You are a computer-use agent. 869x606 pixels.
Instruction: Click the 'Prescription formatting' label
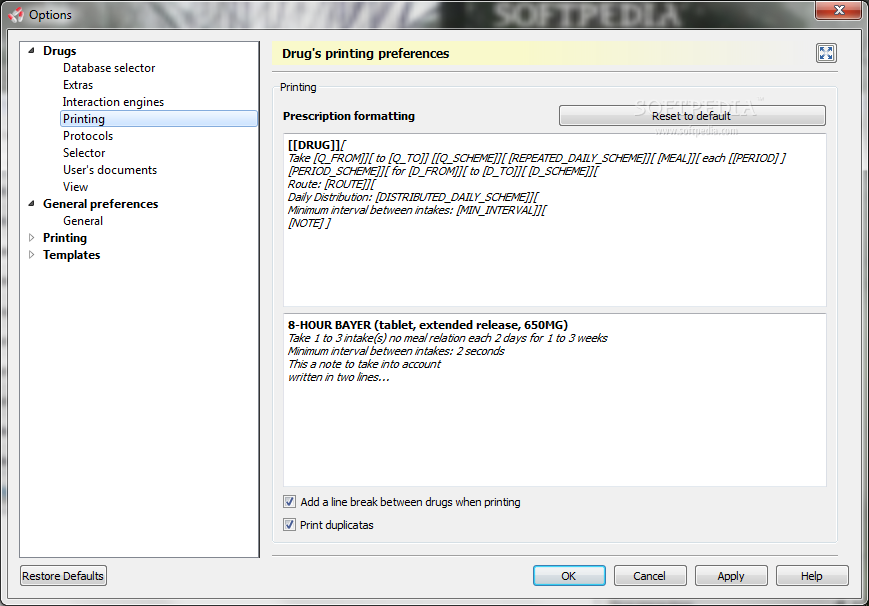click(x=349, y=116)
